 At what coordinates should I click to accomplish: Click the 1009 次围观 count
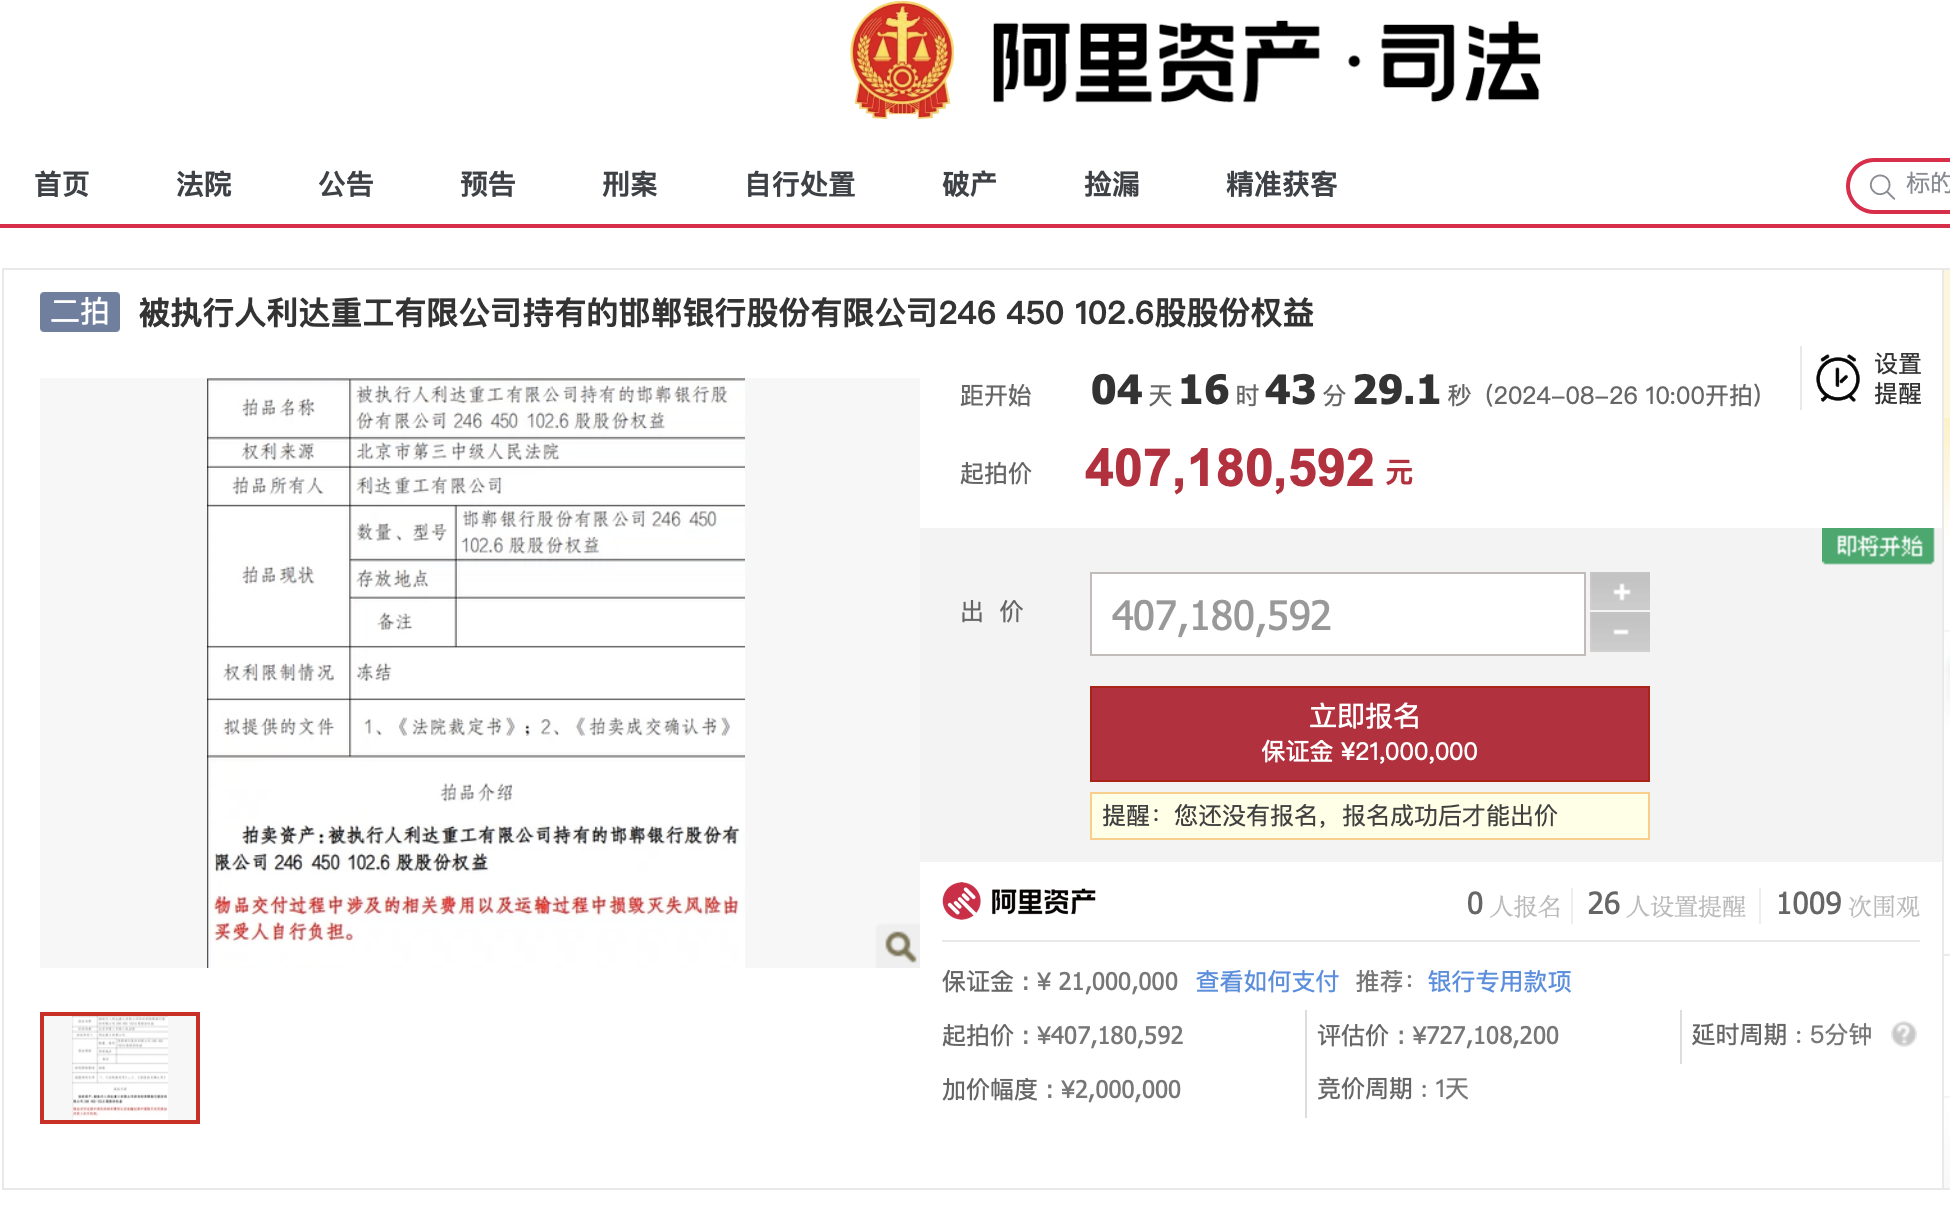coord(1847,904)
